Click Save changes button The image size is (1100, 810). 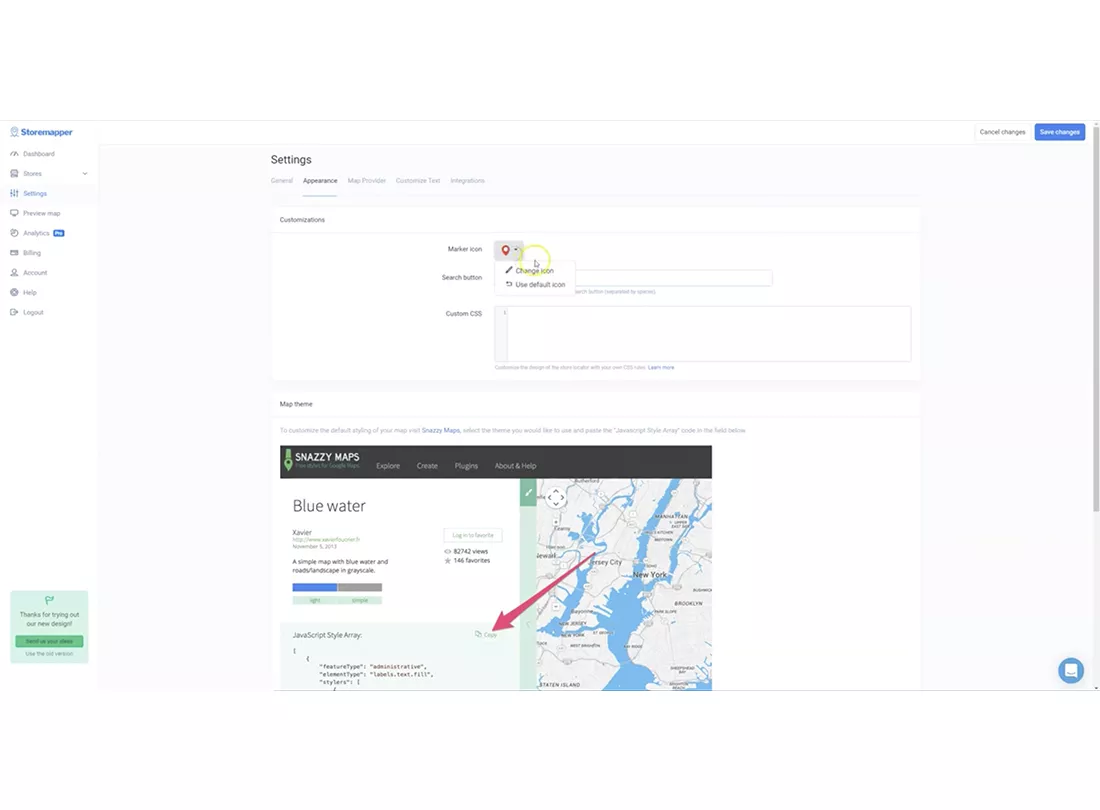pyautogui.click(x=1059, y=132)
